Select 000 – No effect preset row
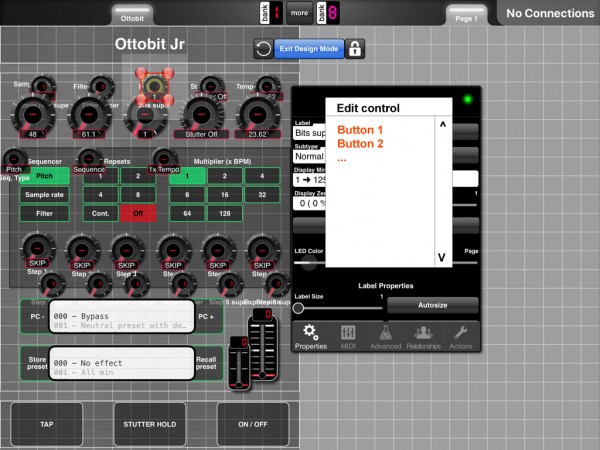The image size is (600, 450). click(122, 363)
